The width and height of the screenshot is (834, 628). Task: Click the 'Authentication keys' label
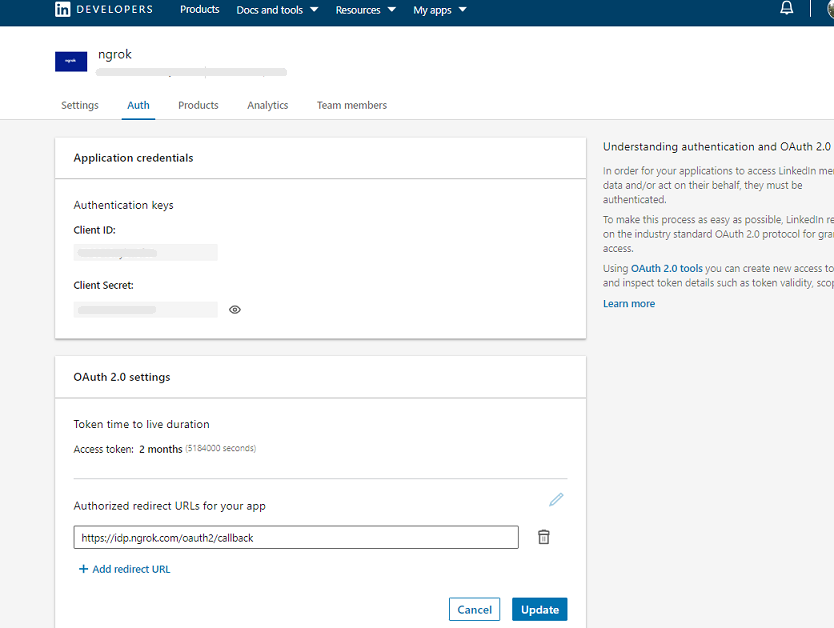coord(123,205)
